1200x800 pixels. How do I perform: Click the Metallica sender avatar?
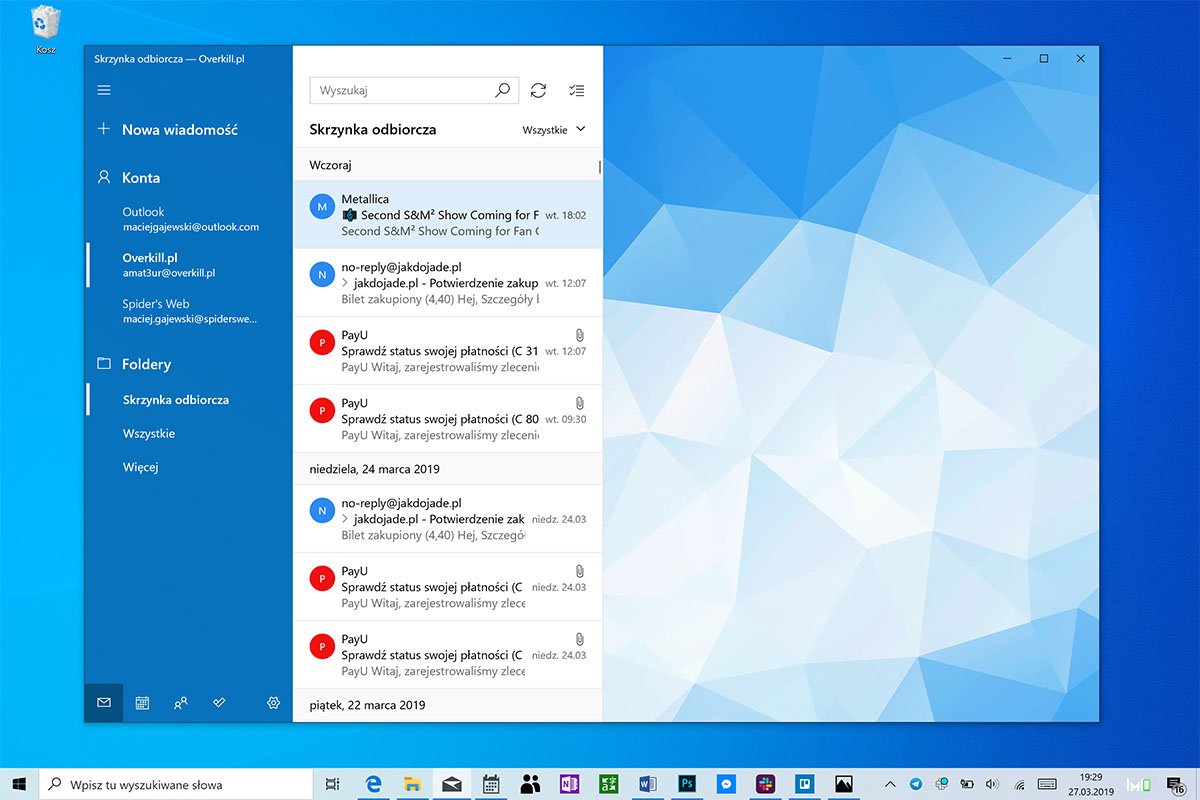point(321,207)
